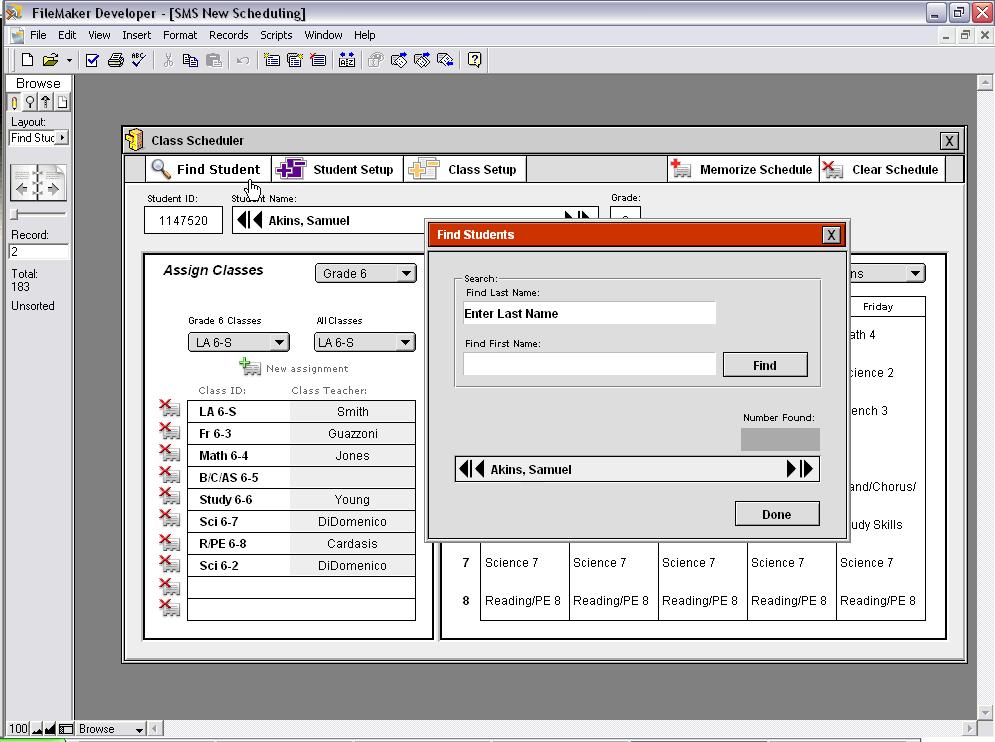Remove the Sci 6-2 class assignment
Screen dimensions: 995x742
[x=169, y=564]
